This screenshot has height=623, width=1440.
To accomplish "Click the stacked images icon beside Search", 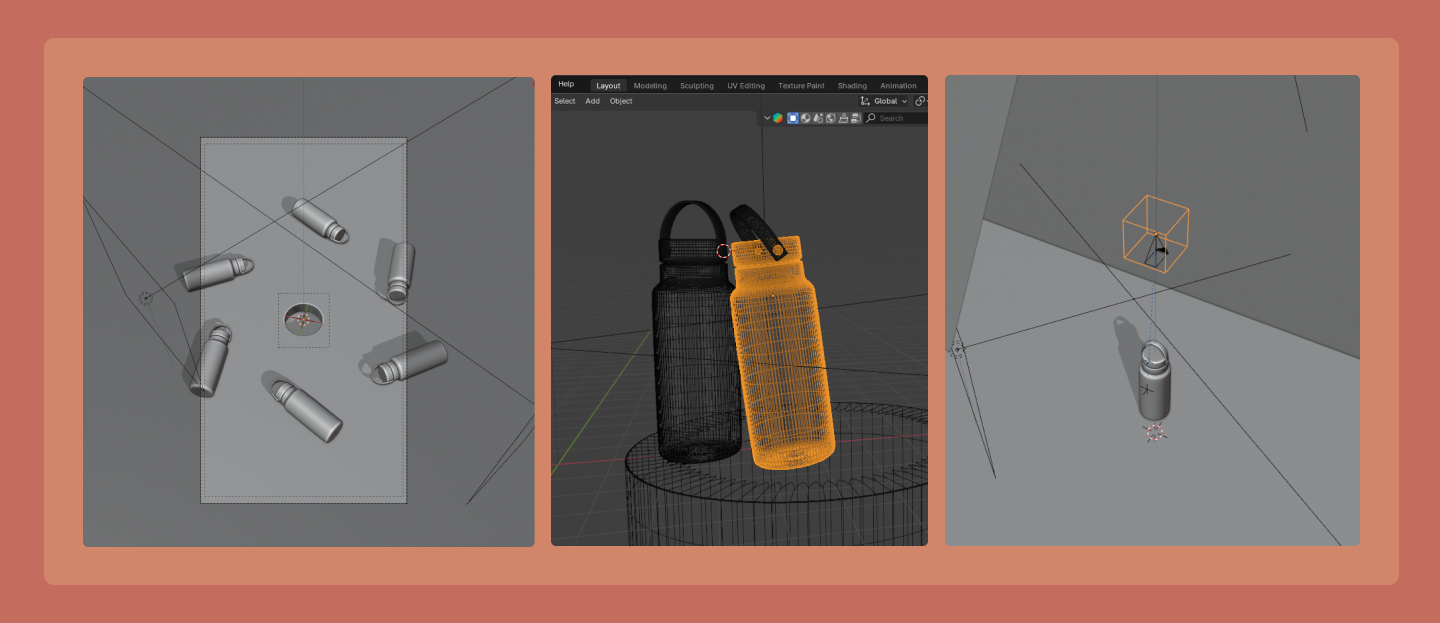I will [855, 118].
